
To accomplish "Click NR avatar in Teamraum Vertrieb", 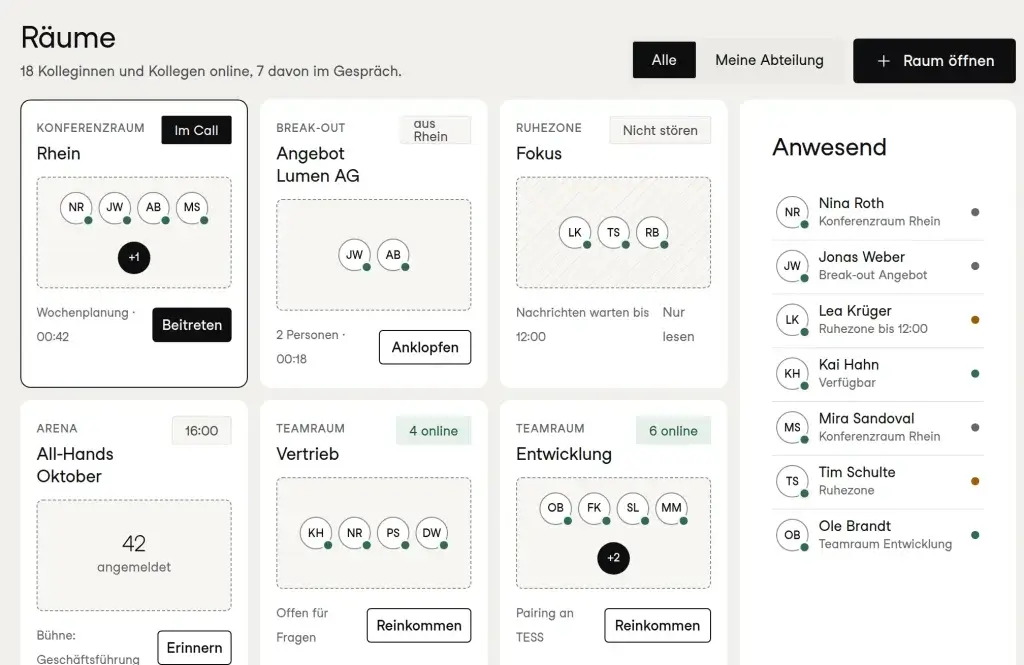I will pos(355,533).
